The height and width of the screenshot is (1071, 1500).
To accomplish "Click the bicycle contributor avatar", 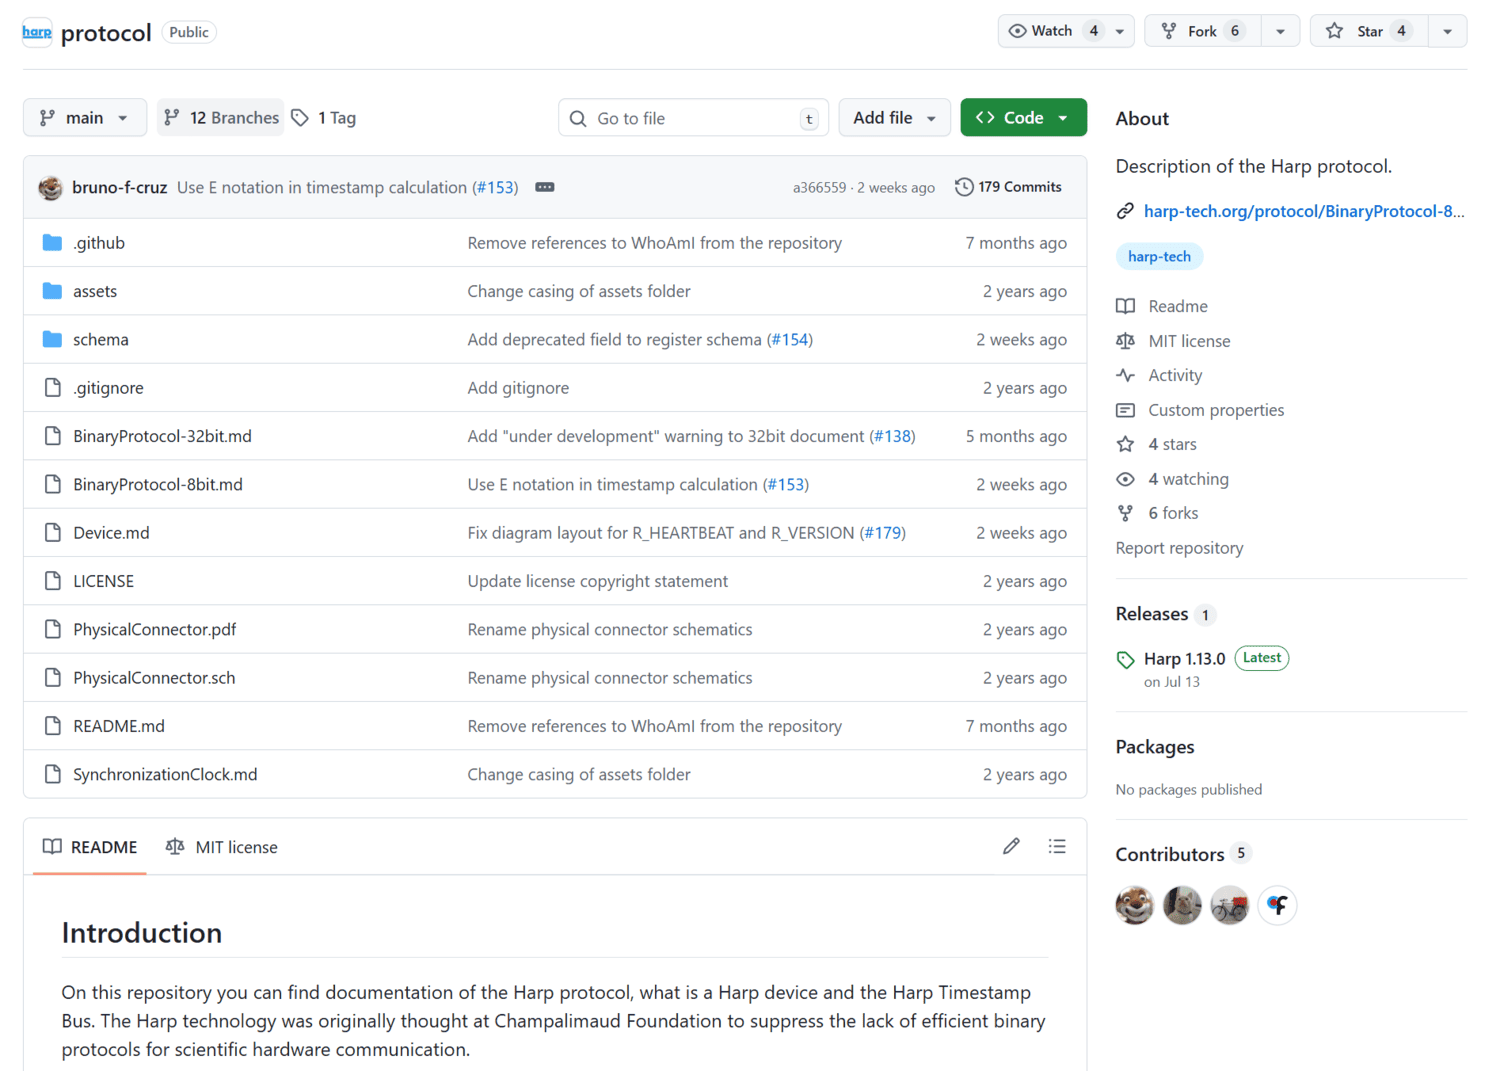I will [1230, 905].
